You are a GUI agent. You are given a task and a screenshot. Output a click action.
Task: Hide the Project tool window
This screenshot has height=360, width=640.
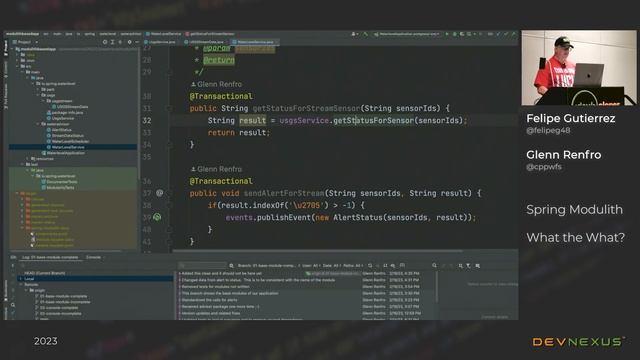point(137,42)
